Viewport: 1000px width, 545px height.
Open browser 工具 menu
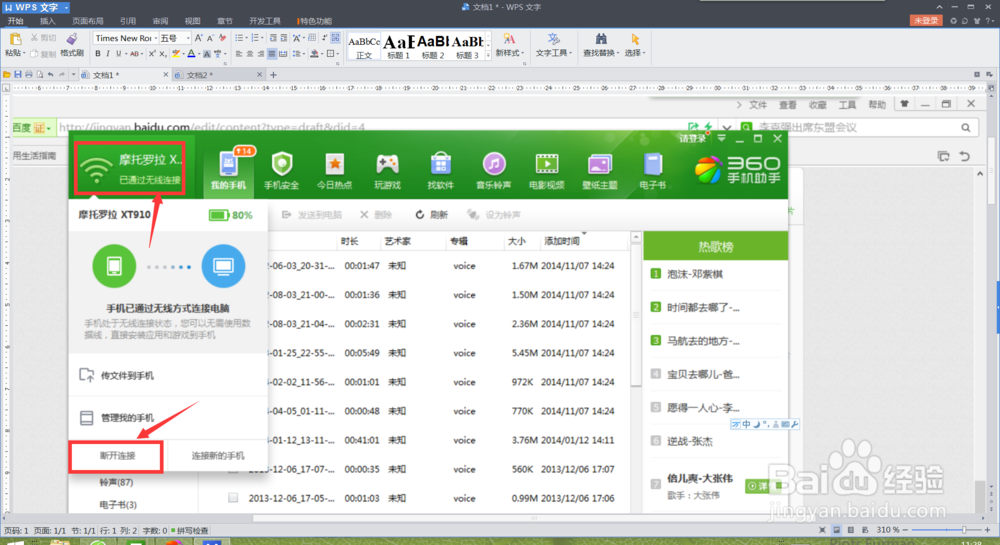point(847,105)
